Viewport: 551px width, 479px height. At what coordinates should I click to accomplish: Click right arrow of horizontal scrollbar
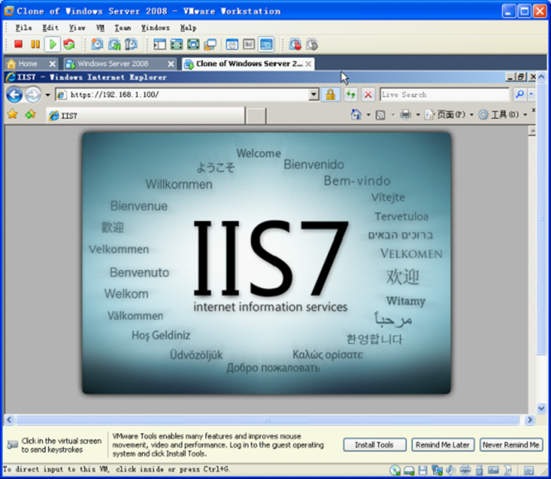530,420
